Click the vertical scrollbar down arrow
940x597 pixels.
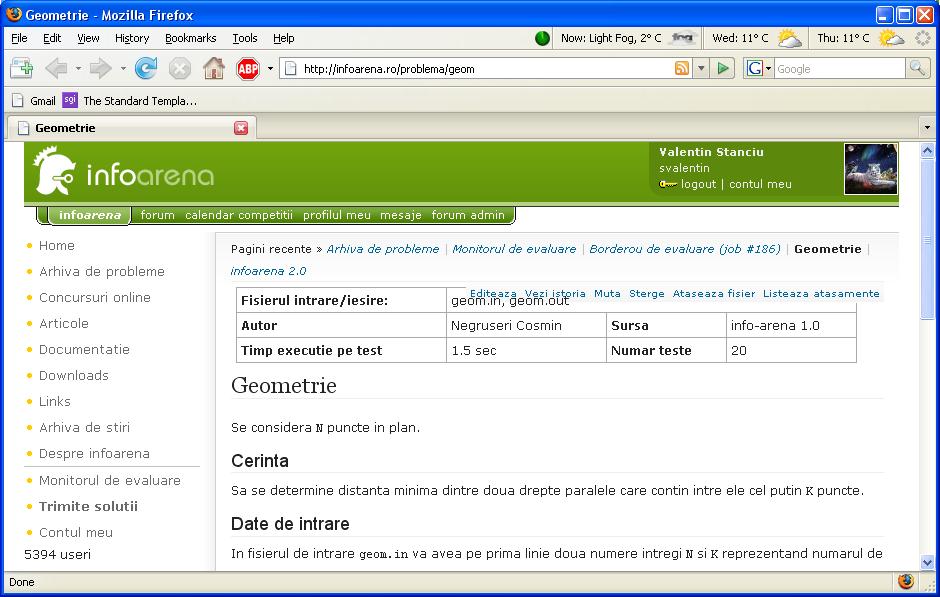click(x=927, y=563)
